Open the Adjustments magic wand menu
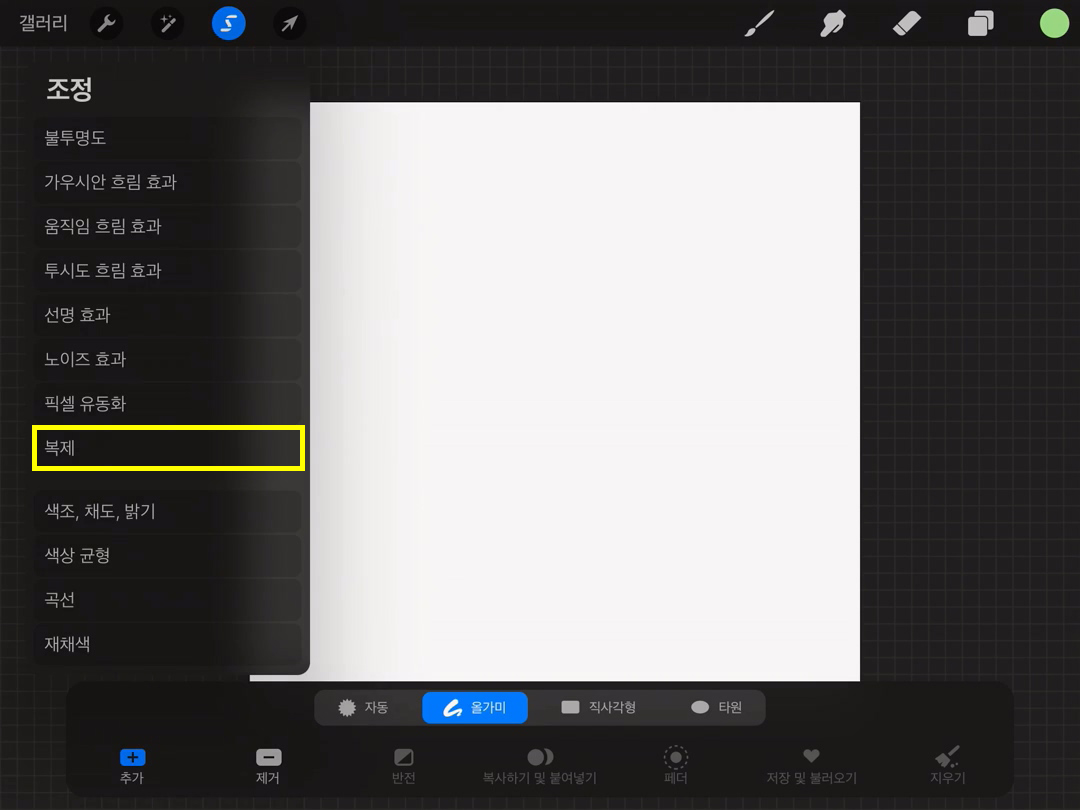Screen dimensions: 1080x810 [x=167, y=23]
